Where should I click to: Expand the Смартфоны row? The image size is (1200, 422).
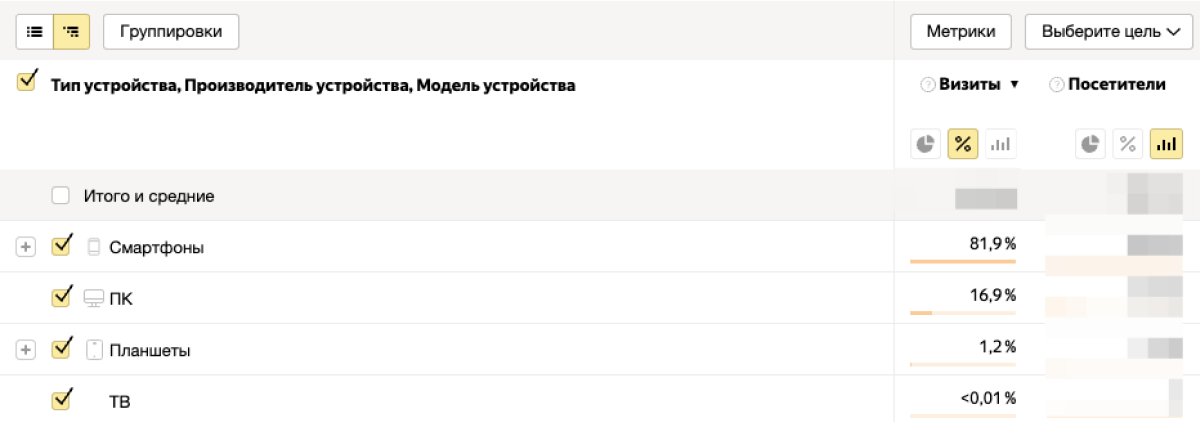pyautogui.click(x=26, y=247)
